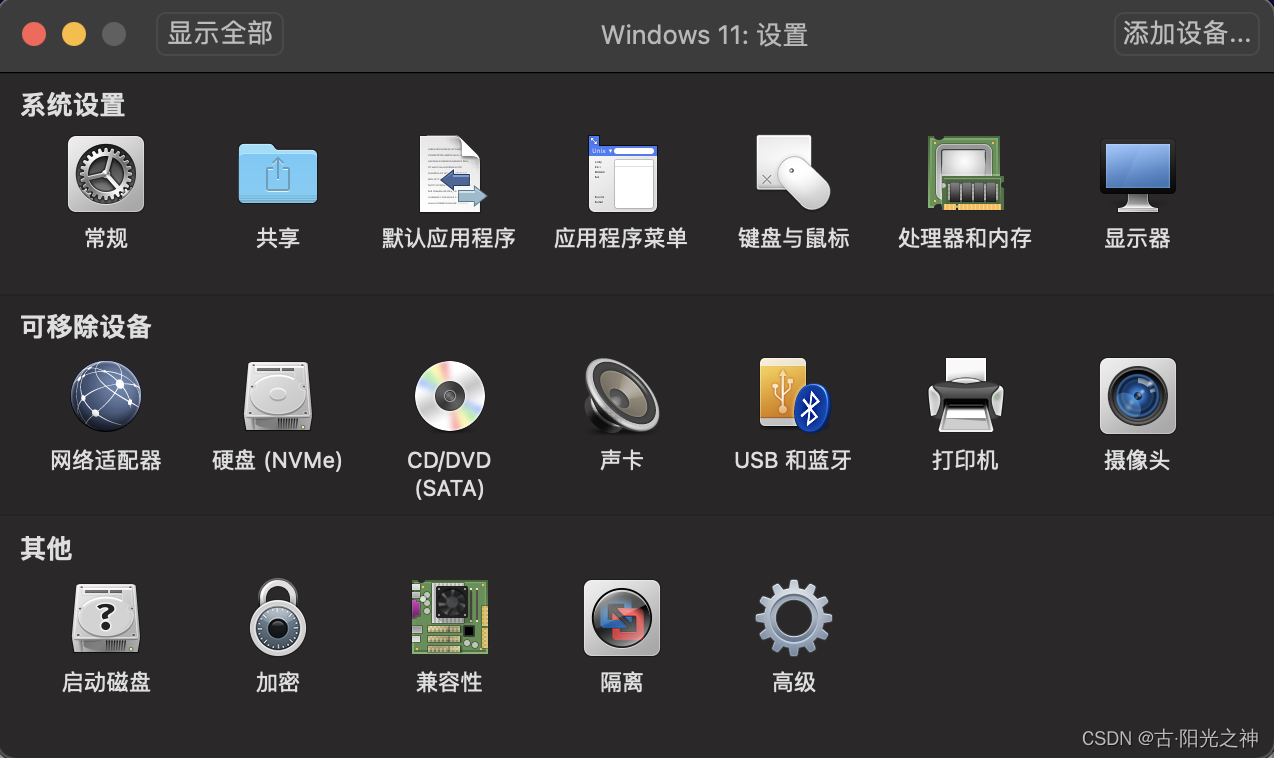This screenshot has width=1274, height=758.
Task: Click the 添加设备... button
Action: click(x=1187, y=33)
